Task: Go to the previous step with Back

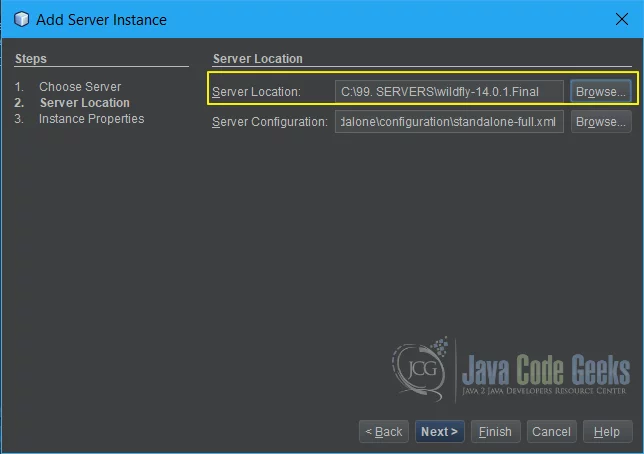Action: point(384,431)
